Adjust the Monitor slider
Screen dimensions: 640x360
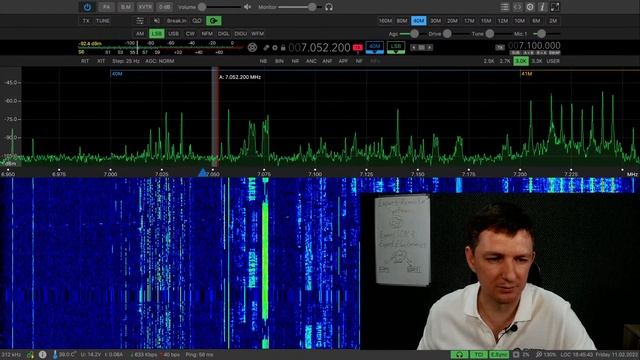(x=300, y=7)
